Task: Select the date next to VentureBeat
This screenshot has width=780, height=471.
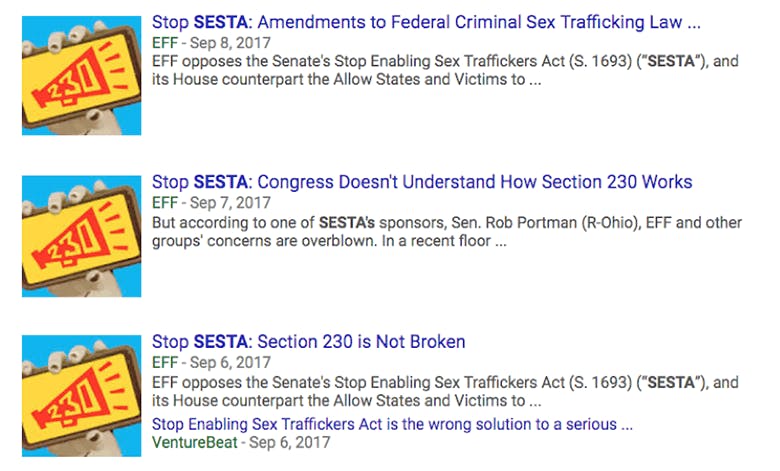Action: pos(290,443)
